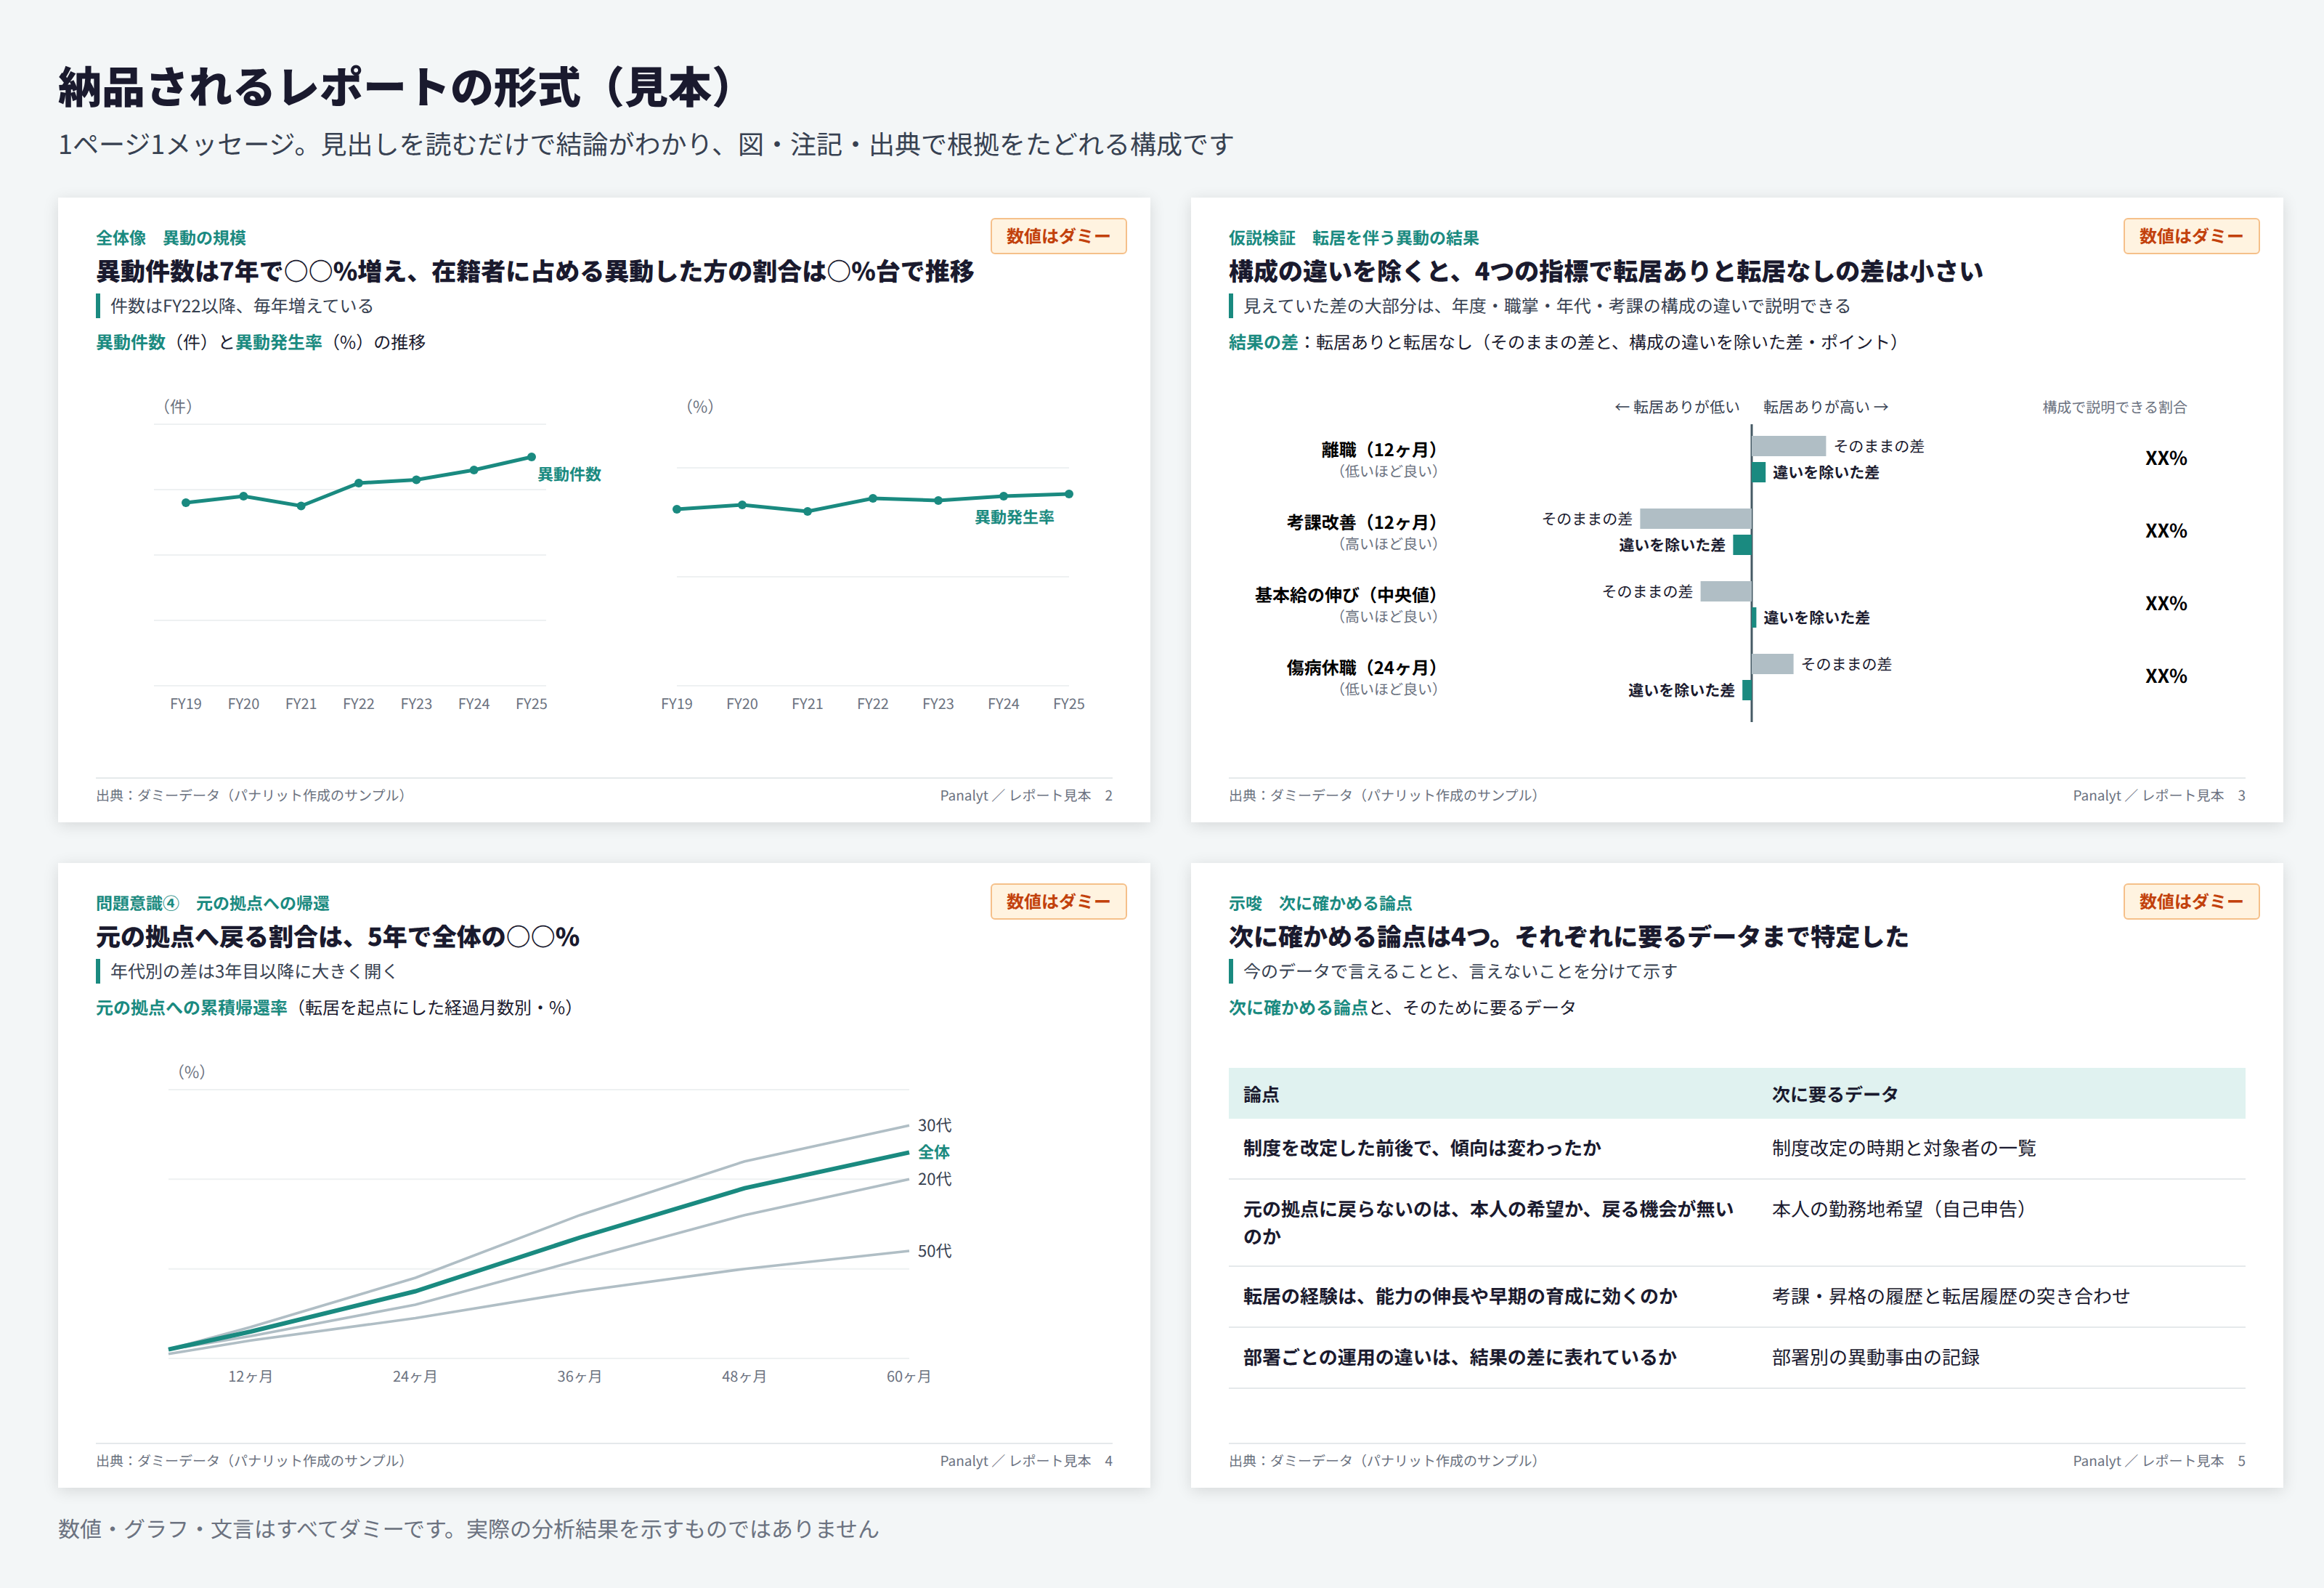
Task: Click footer Panalyt／レポート見本 5
Action: point(2159,1461)
